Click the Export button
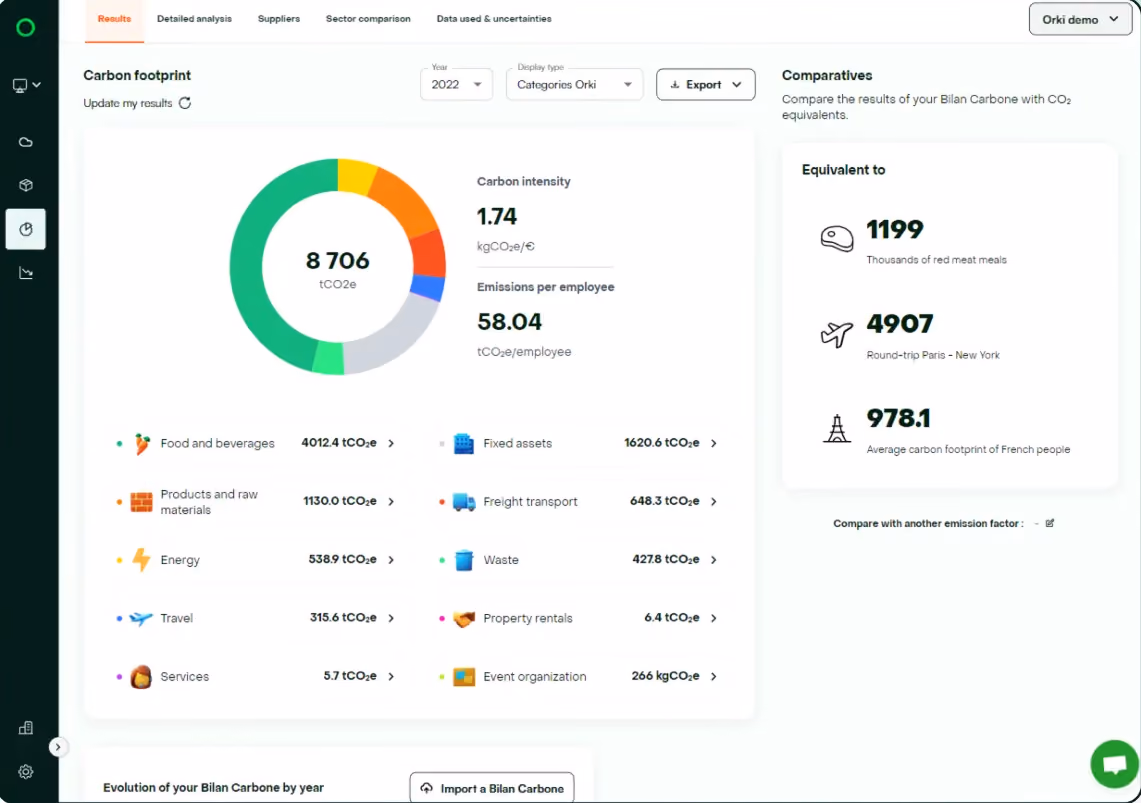This screenshot has width=1141, height=803. coord(705,84)
